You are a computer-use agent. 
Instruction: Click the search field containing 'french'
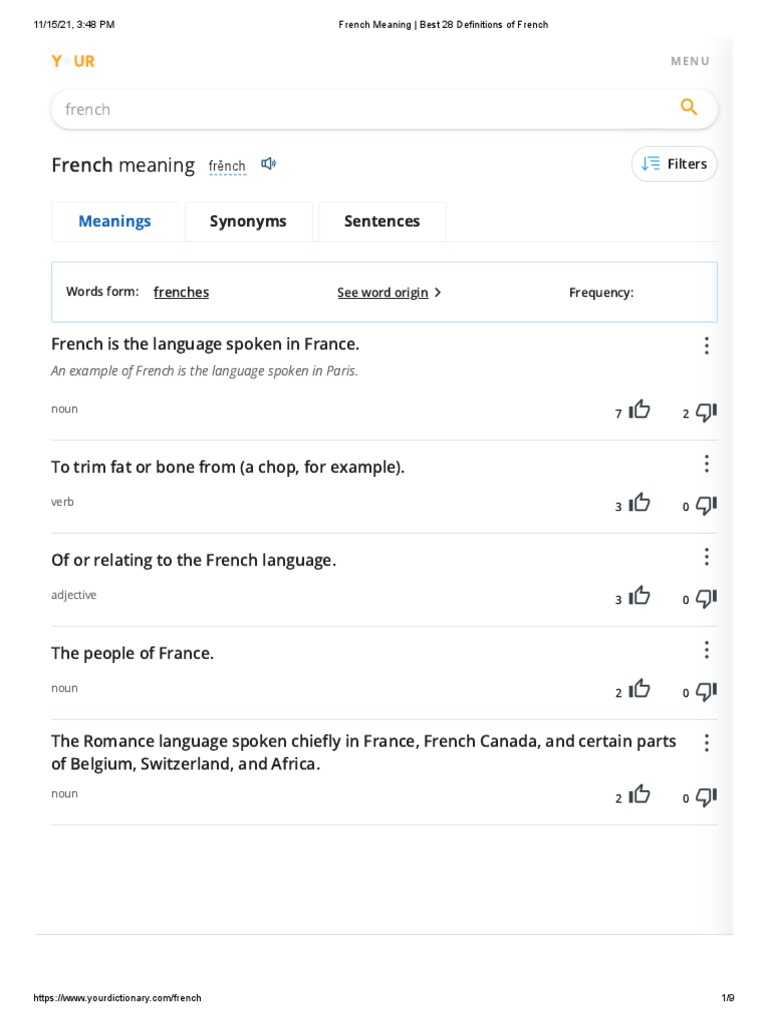coord(360,109)
